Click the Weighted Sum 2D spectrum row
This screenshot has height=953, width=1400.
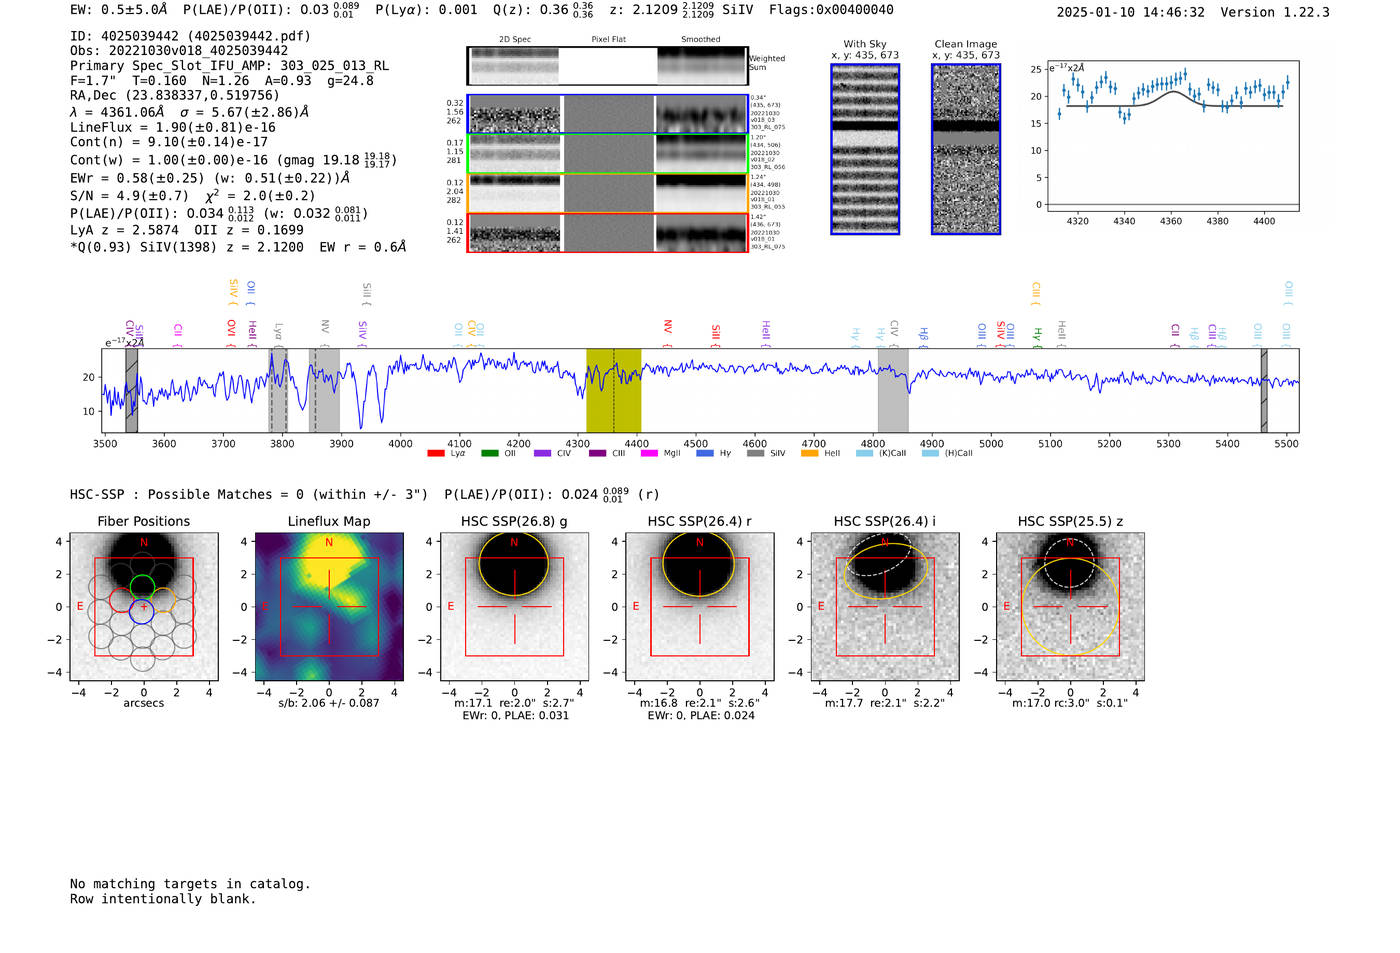click(x=607, y=66)
